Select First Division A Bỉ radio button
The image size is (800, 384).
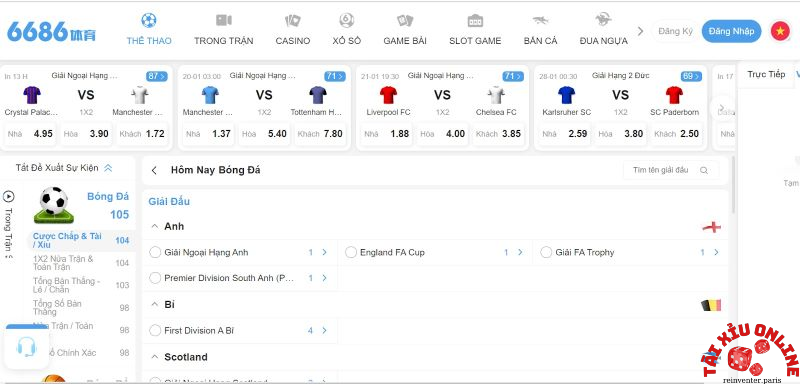[x=155, y=330]
